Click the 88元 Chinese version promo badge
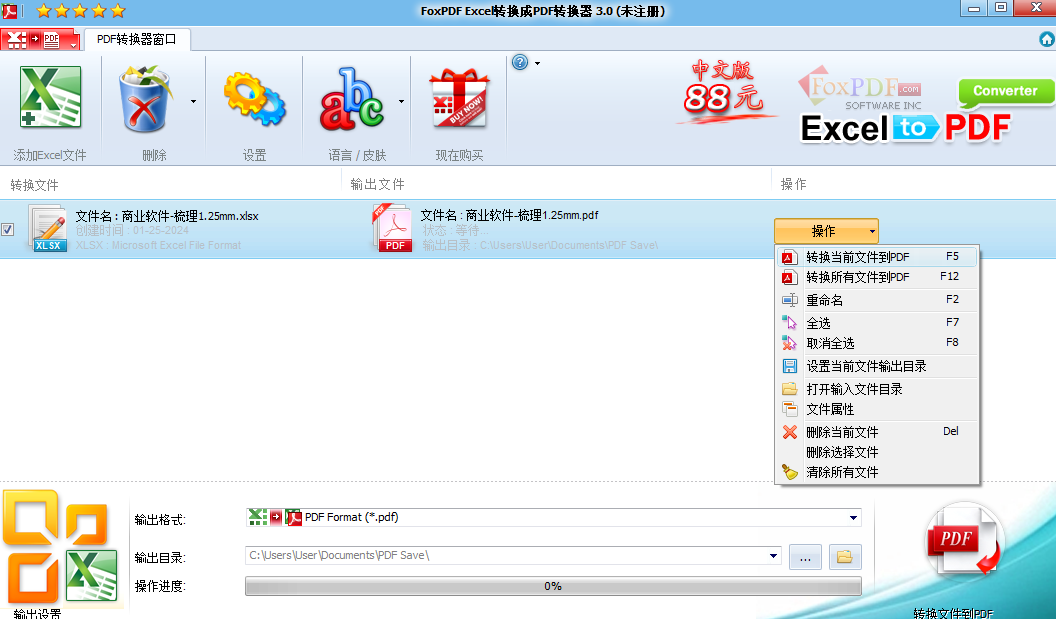Image resolution: width=1056 pixels, height=619 pixels. point(724,91)
